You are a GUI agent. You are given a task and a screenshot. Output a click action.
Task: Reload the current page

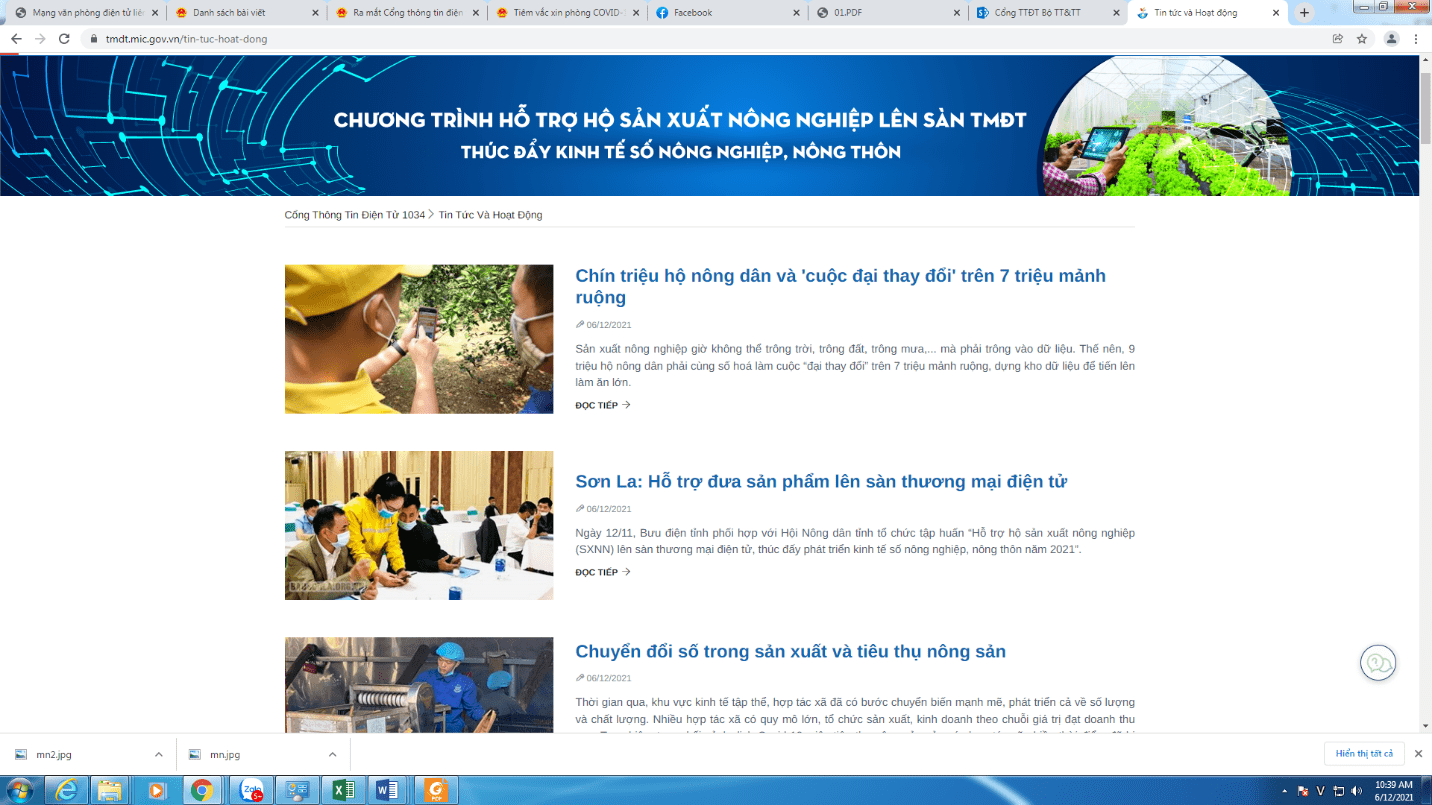tap(64, 39)
